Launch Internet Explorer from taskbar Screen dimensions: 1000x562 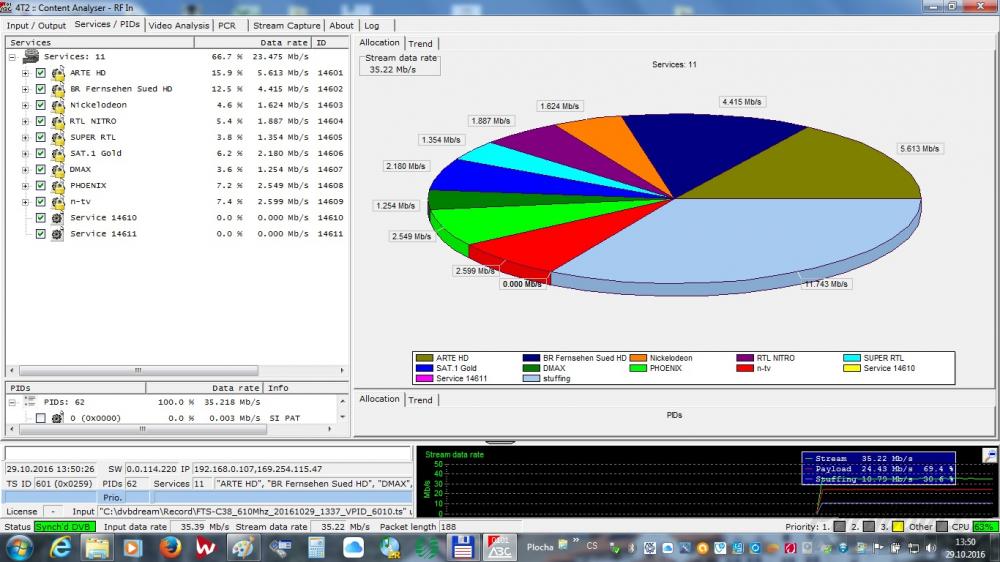[61, 548]
